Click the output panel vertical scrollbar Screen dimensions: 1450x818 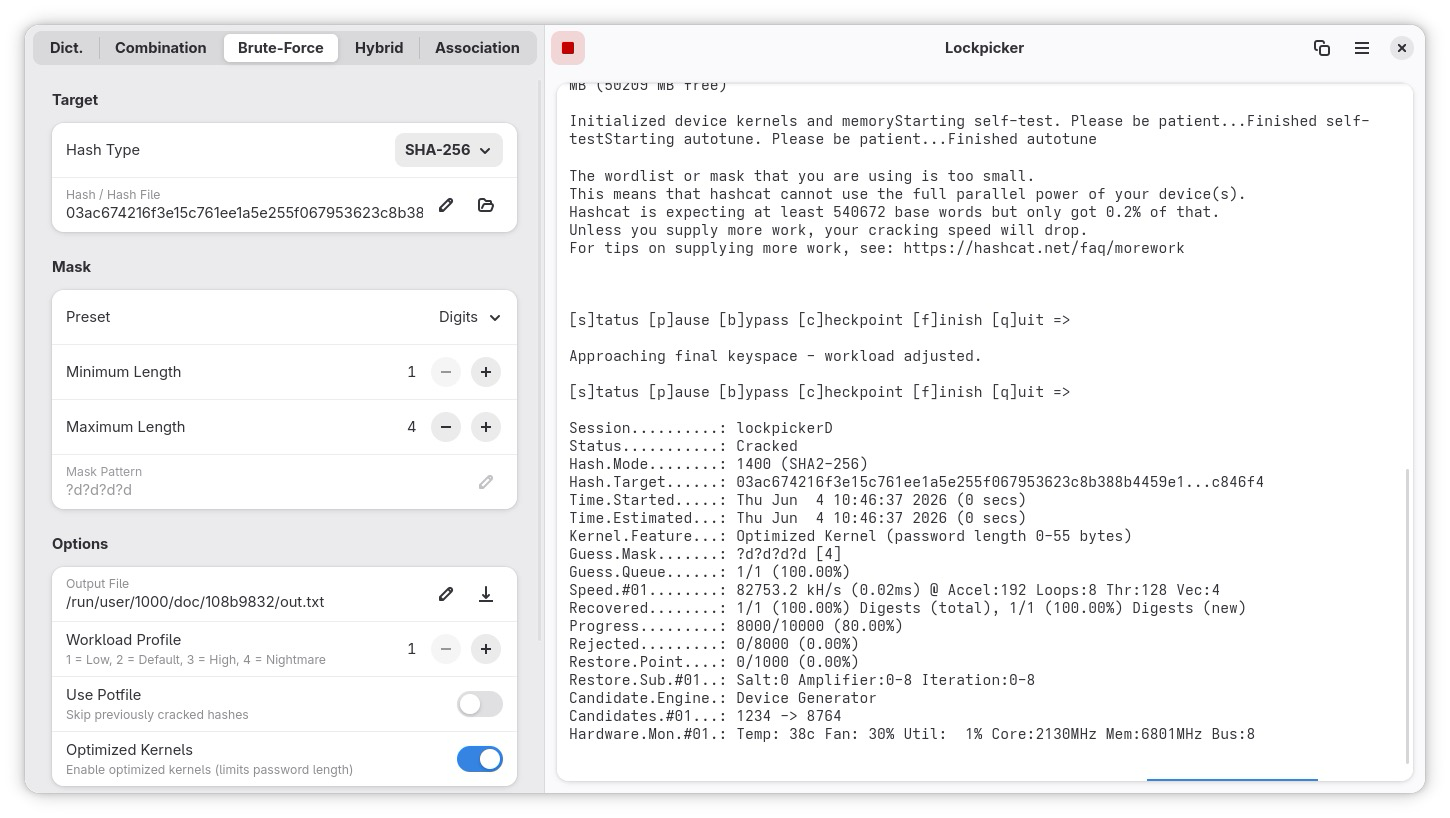click(x=1407, y=615)
